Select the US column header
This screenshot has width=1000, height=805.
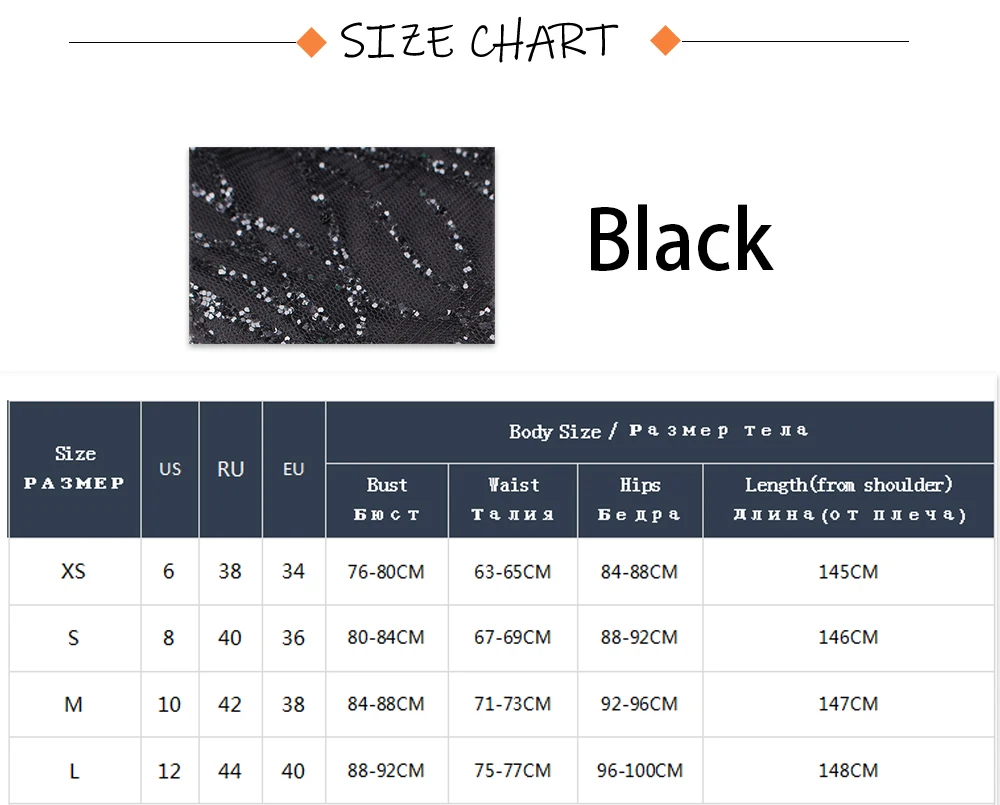(170, 468)
